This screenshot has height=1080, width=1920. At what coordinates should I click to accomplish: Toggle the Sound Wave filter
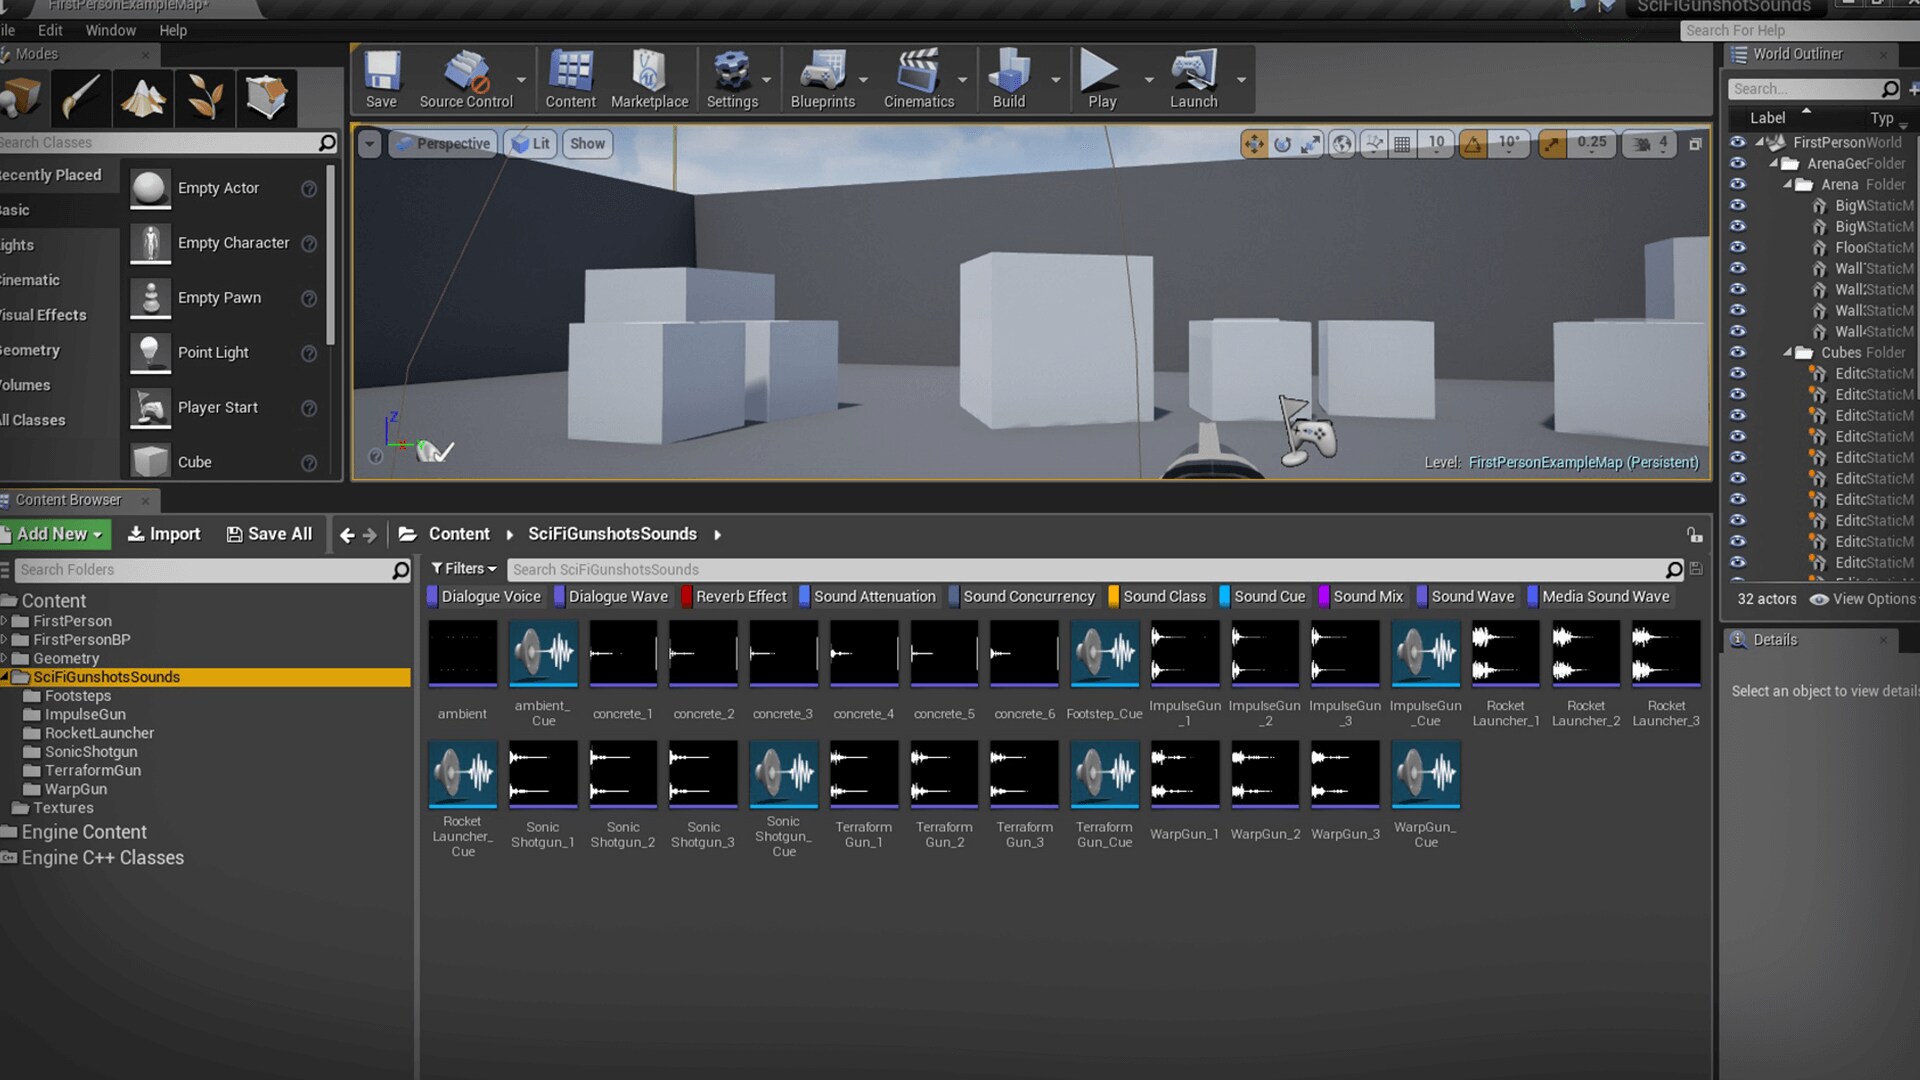coord(1471,597)
